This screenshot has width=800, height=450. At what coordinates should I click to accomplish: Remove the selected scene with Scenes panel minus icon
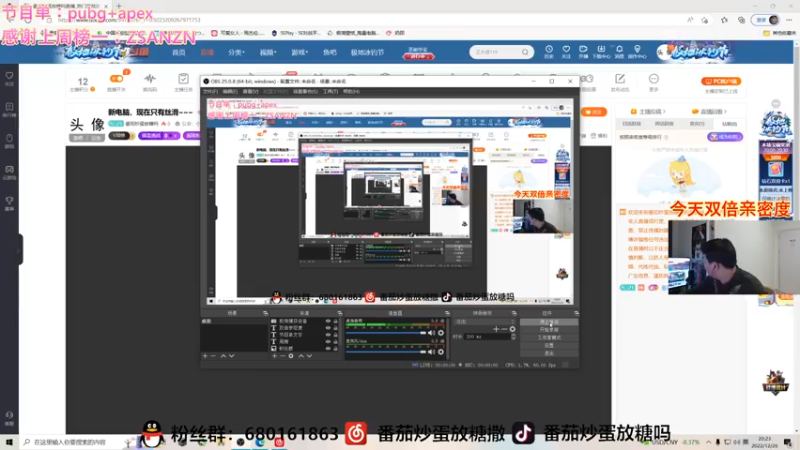click(213, 356)
